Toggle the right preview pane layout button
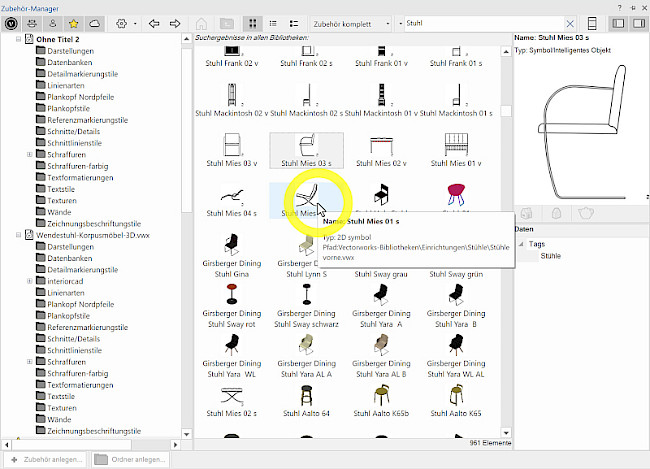Screen dimensions: 650x469 pyautogui.click(x=638, y=22)
